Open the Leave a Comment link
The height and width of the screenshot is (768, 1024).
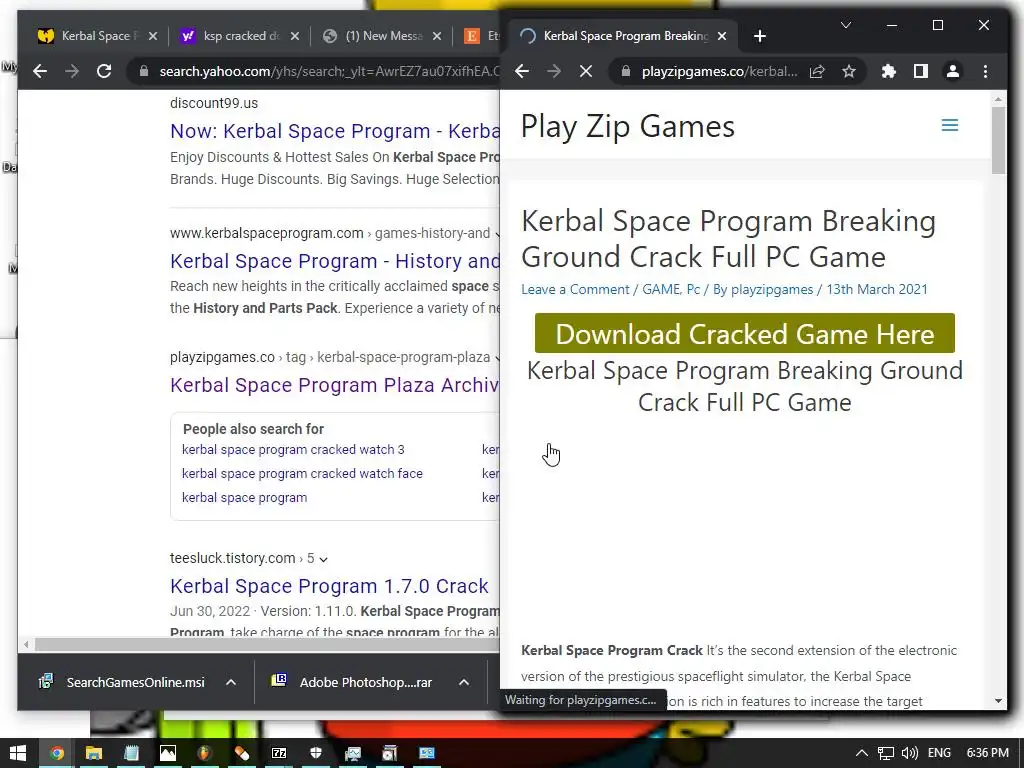(x=575, y=289)
